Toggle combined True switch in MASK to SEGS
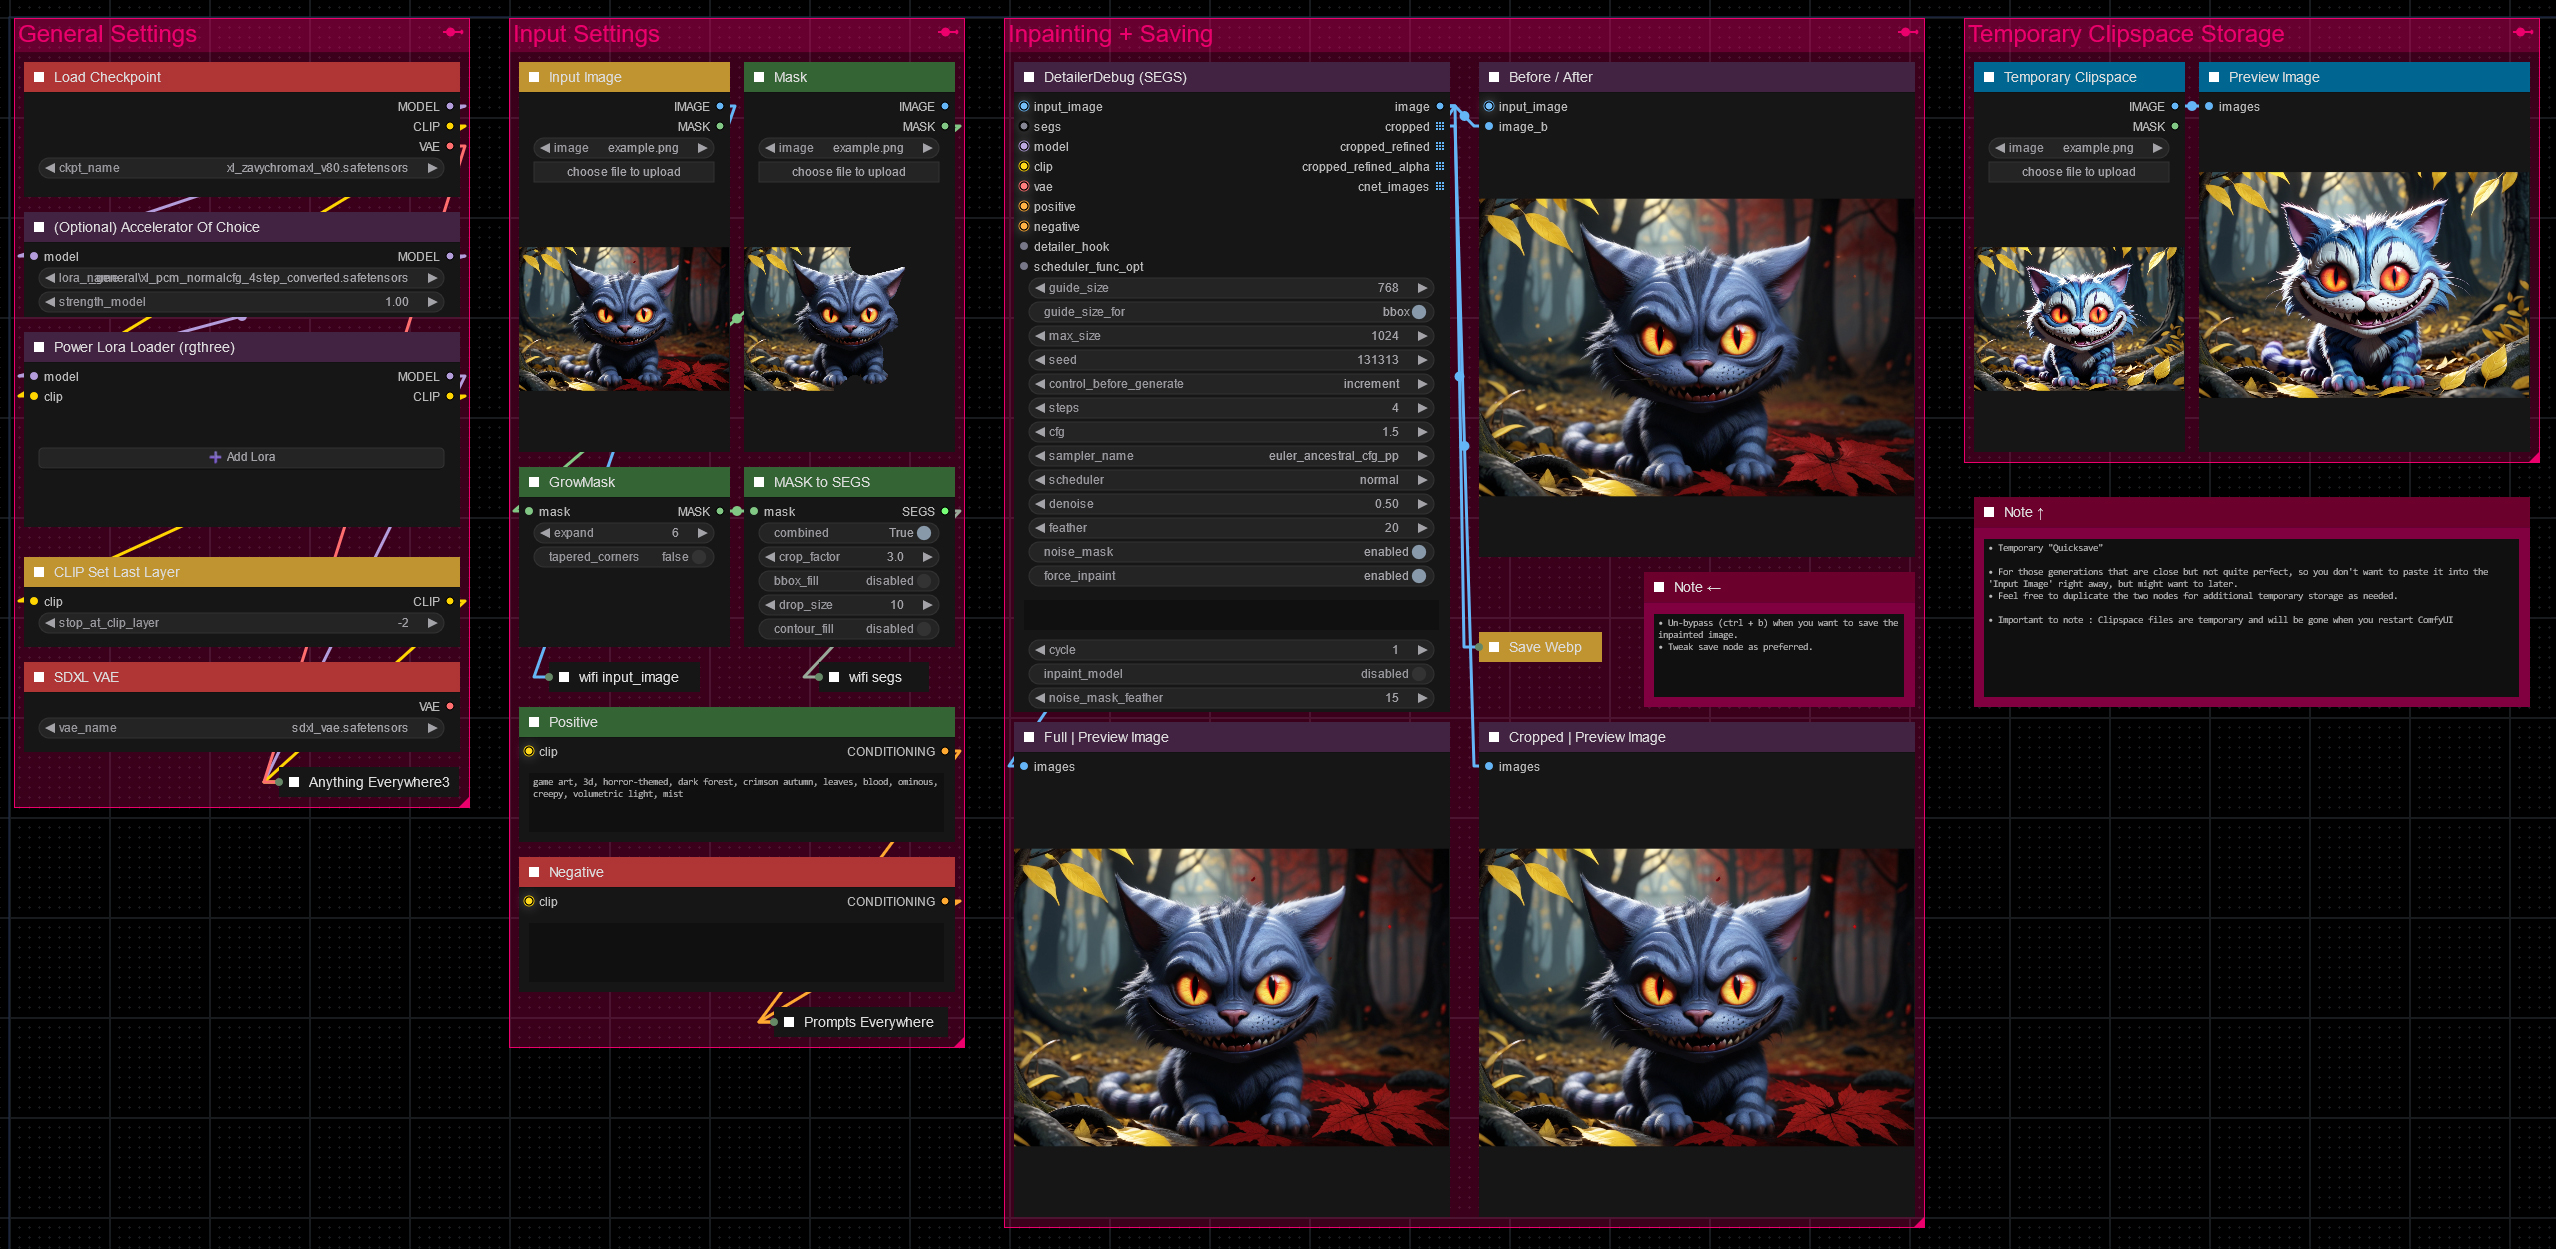 (923, 533)
